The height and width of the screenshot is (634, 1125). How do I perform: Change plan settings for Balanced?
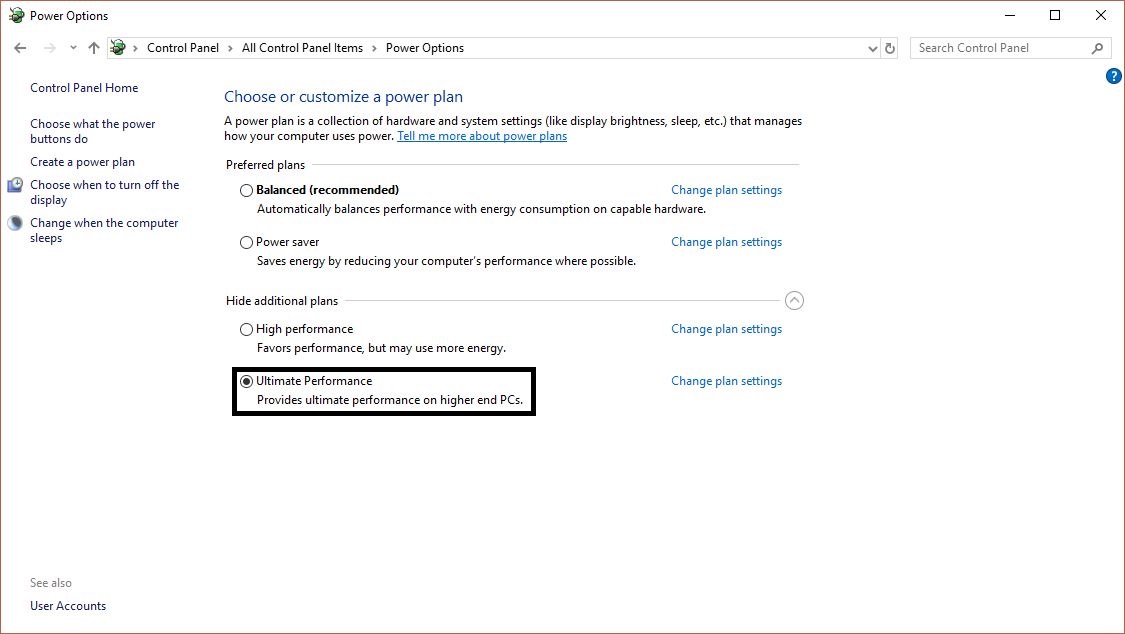click(x=726, y=190)
